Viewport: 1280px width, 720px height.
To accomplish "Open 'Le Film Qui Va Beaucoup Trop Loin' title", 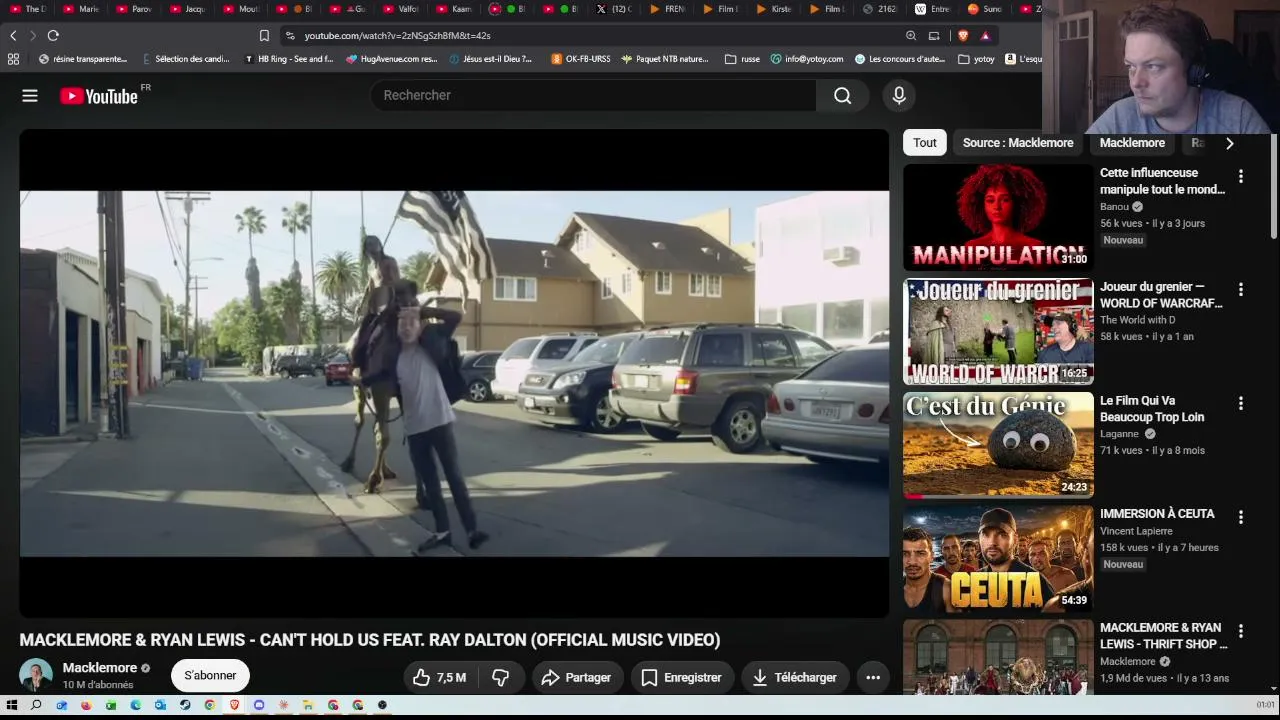I will [1152, 409].
